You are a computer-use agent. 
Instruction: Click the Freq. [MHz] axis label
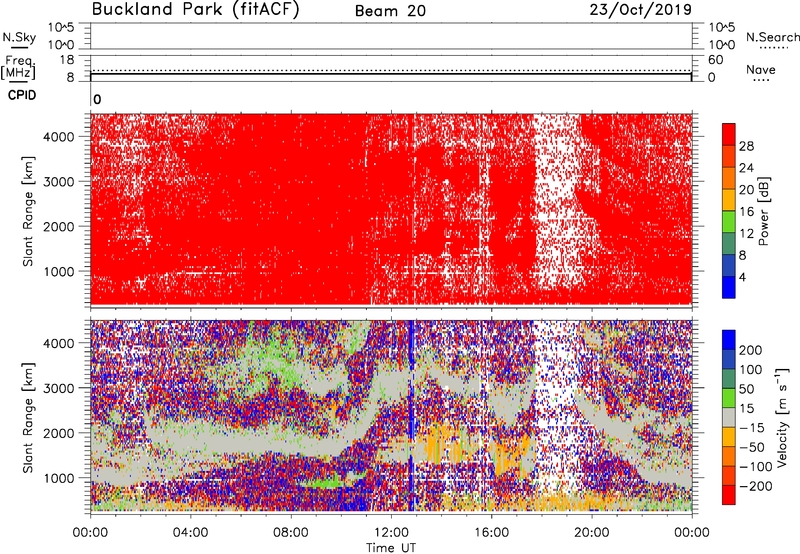point(18,67)
